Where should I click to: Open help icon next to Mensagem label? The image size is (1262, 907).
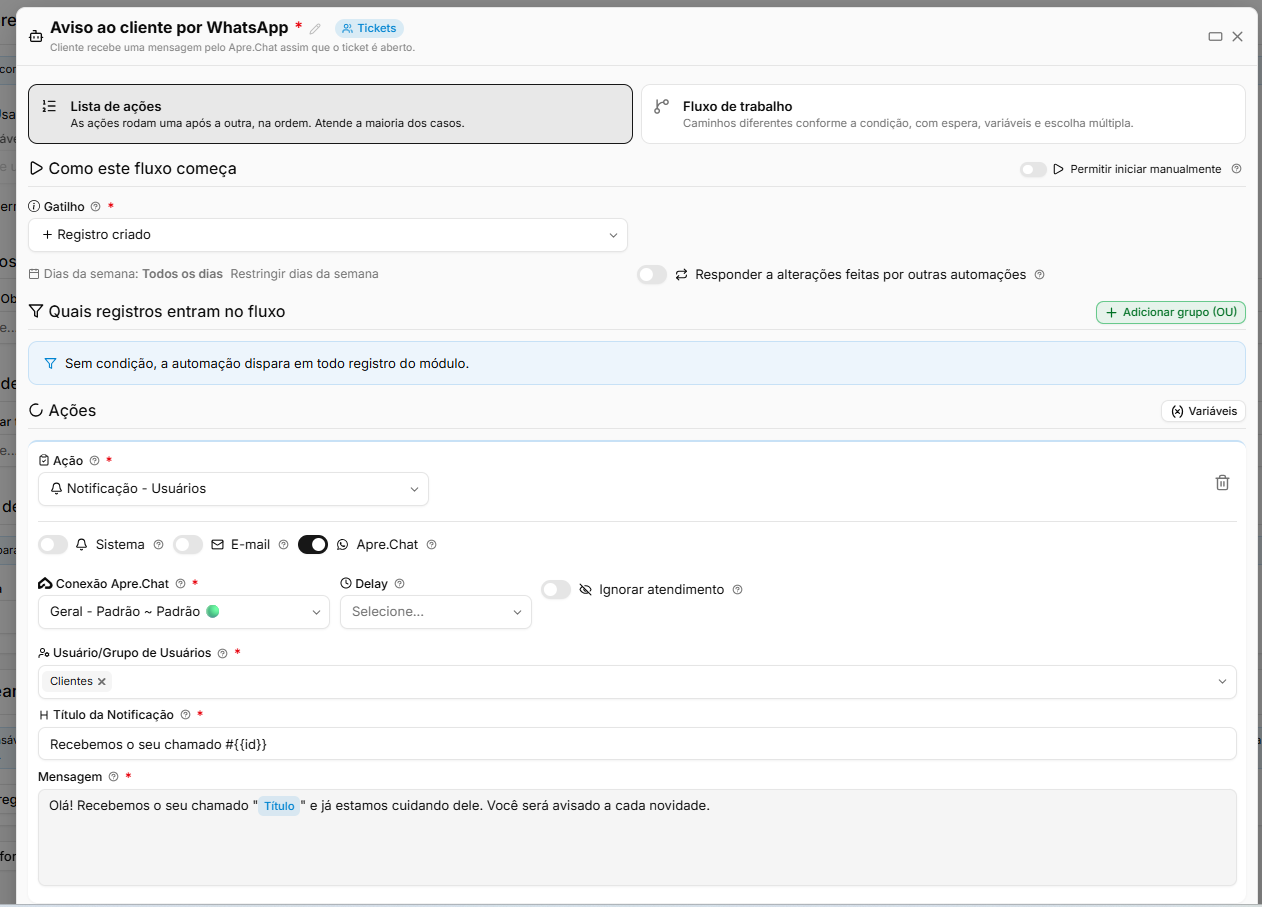(x=113, y=777)
